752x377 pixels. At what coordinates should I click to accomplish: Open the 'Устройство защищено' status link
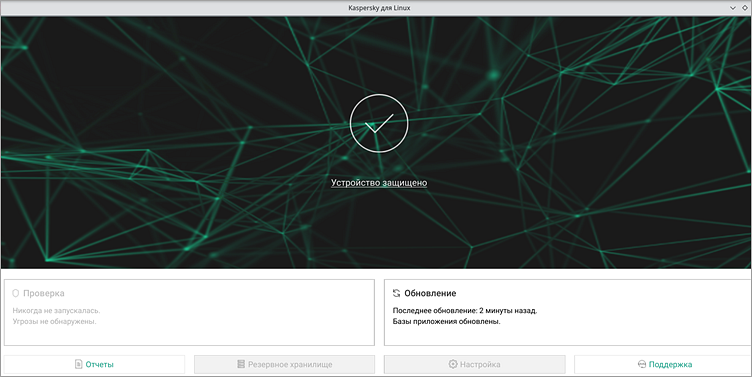pos(379,183)
